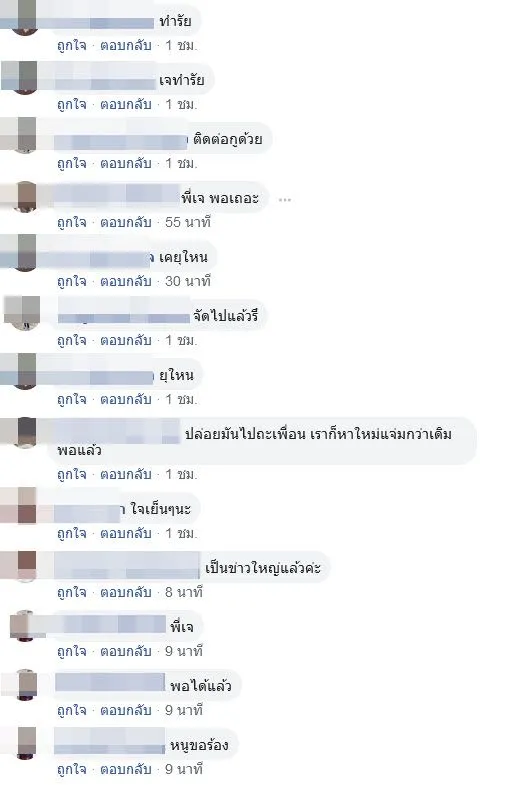510x785 pixels.
Task: Like the 'เคยุใหน' comment
Action: coord(72,281)
